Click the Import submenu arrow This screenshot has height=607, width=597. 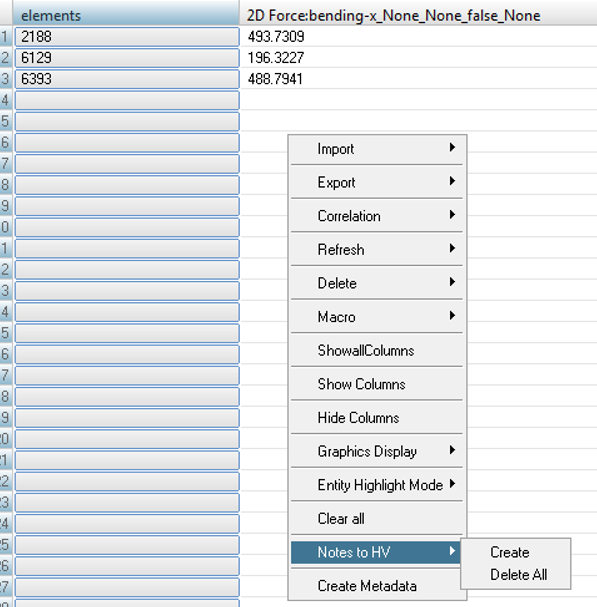click(452, 147)
